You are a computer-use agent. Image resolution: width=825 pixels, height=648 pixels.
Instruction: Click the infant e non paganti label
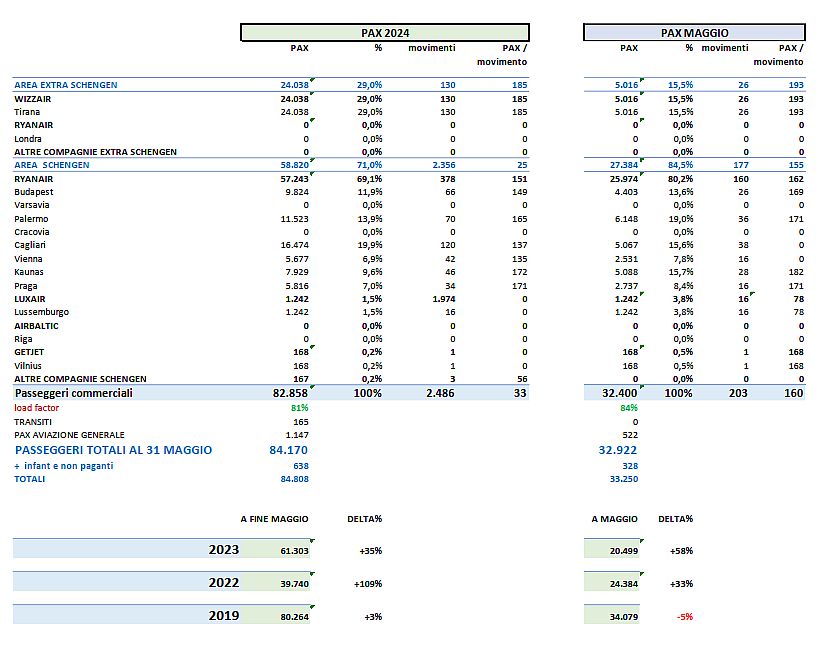[x=68, y=466]
